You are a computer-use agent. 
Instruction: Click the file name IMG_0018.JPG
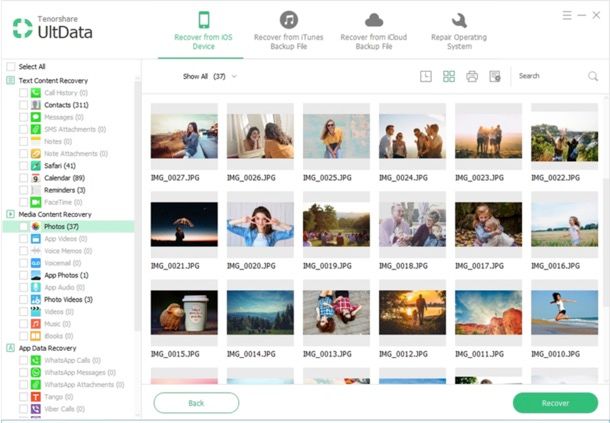pos(403,266)
